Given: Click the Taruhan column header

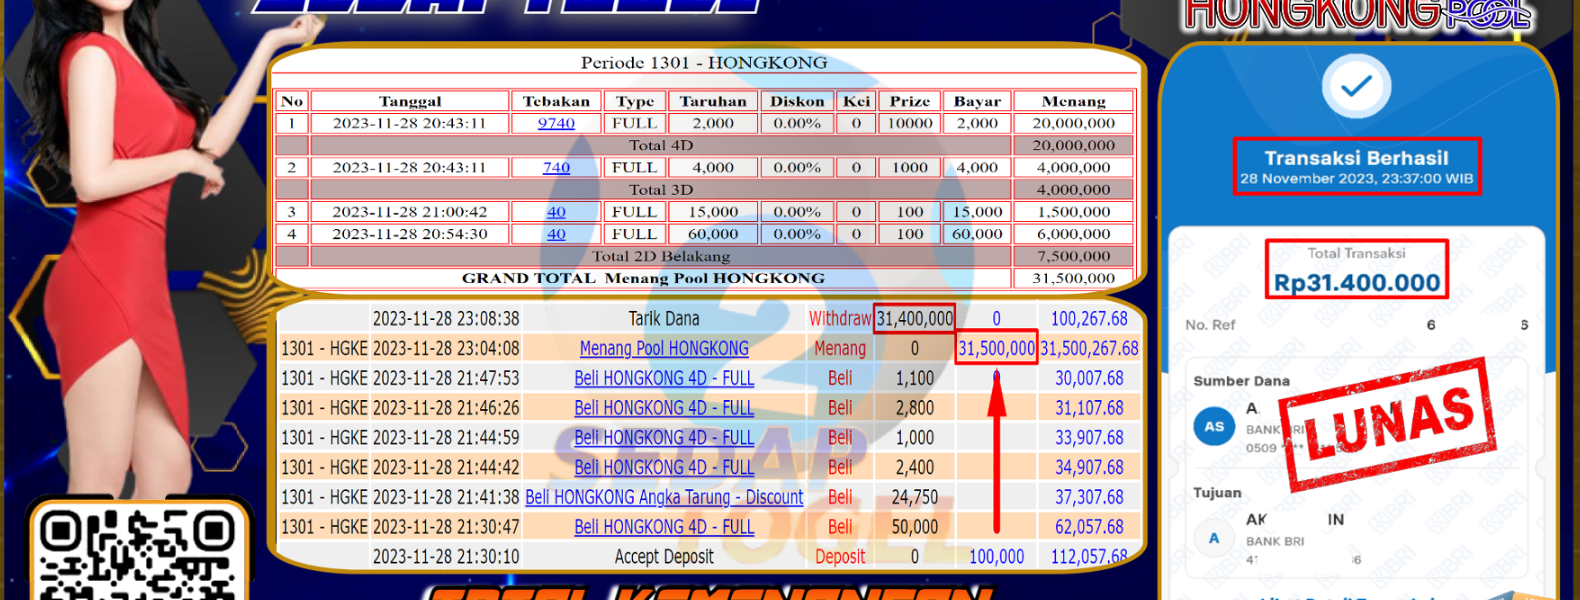Looking at the screenshot, I should [x=713, y=101].
